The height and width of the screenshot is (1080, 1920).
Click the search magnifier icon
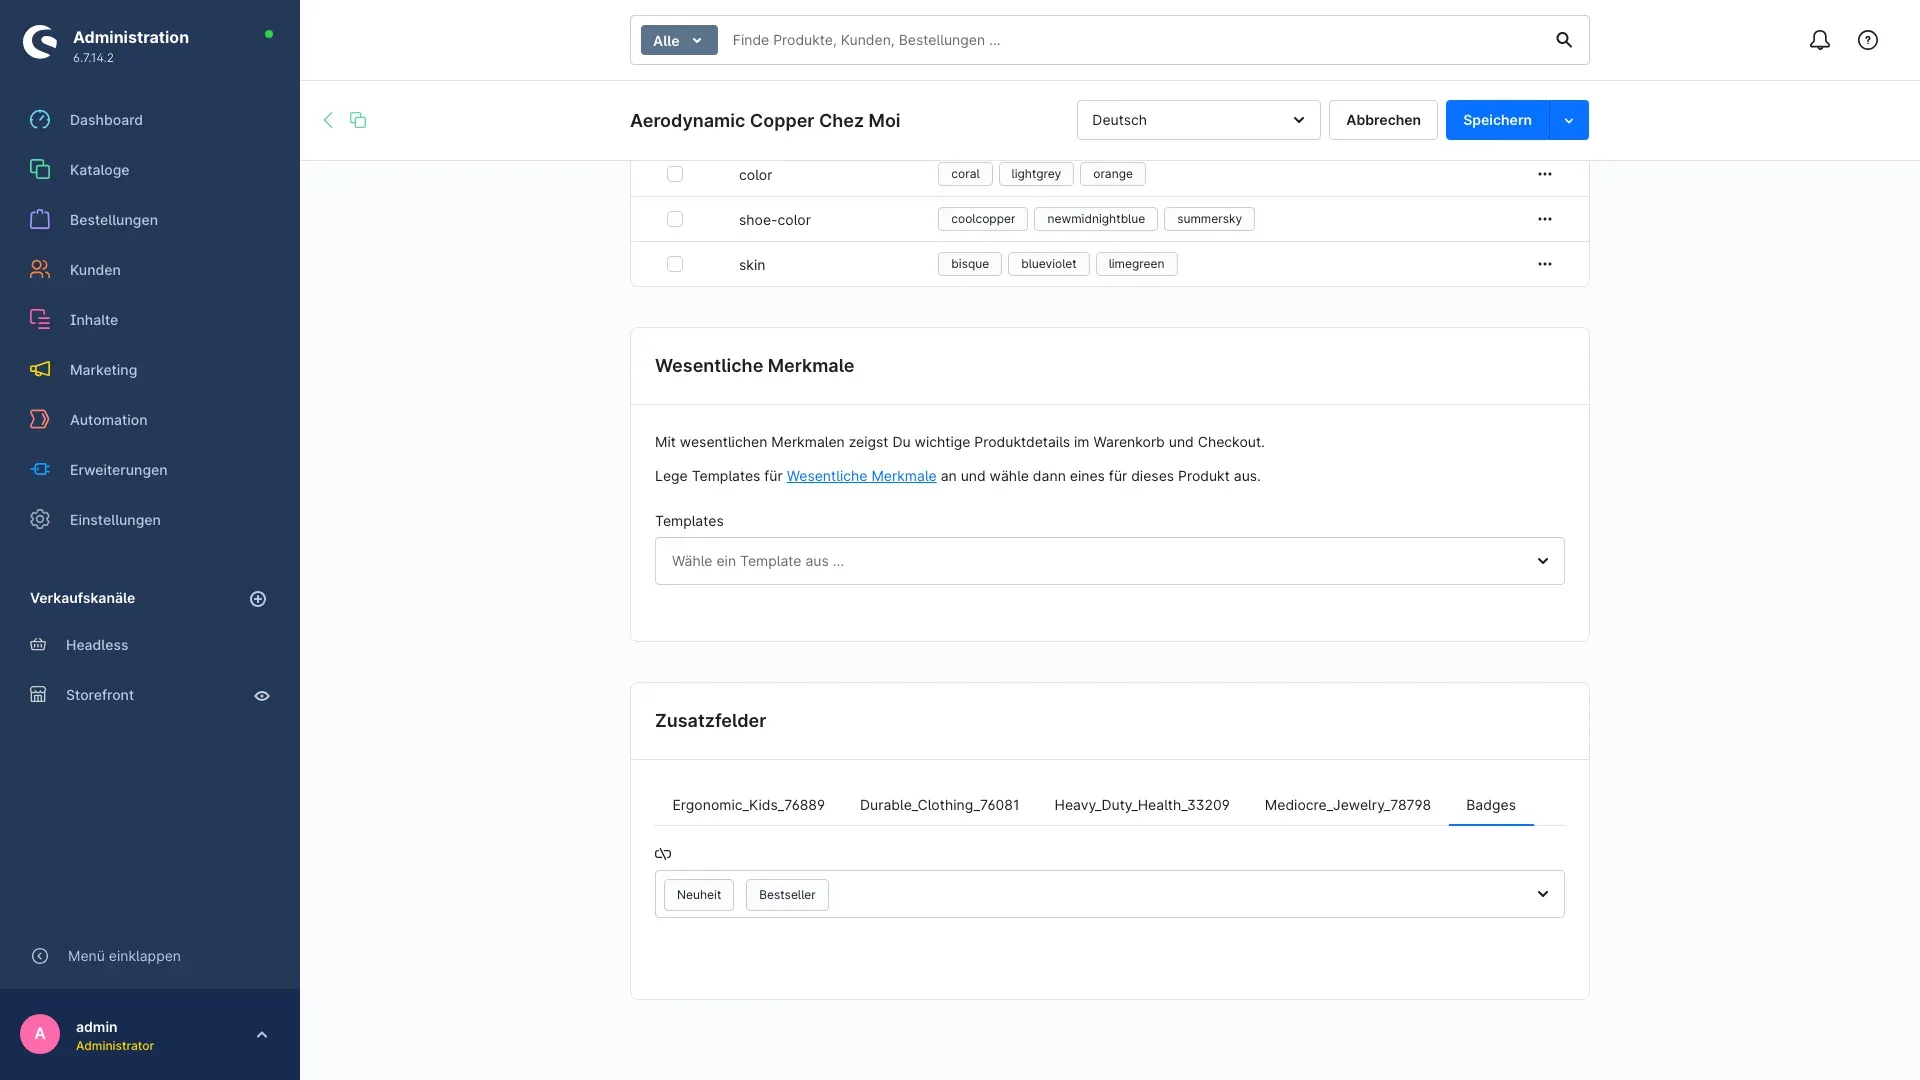tap(1564, 40)
